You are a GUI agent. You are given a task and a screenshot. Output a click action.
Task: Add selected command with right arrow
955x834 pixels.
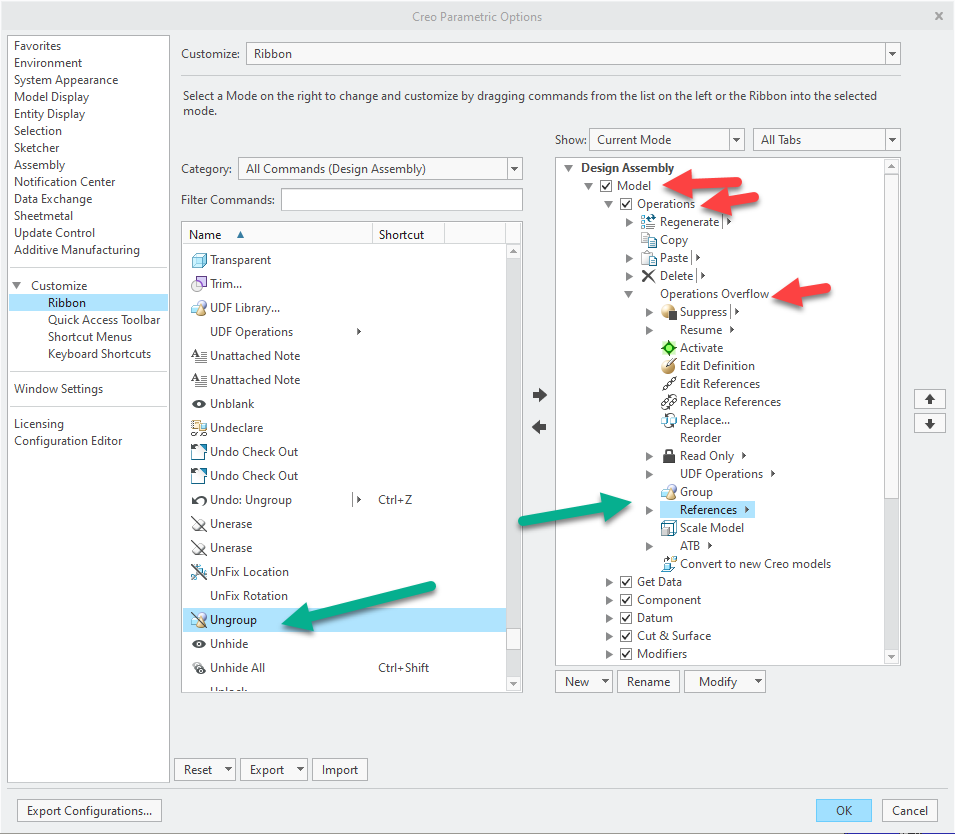(540, 395)
